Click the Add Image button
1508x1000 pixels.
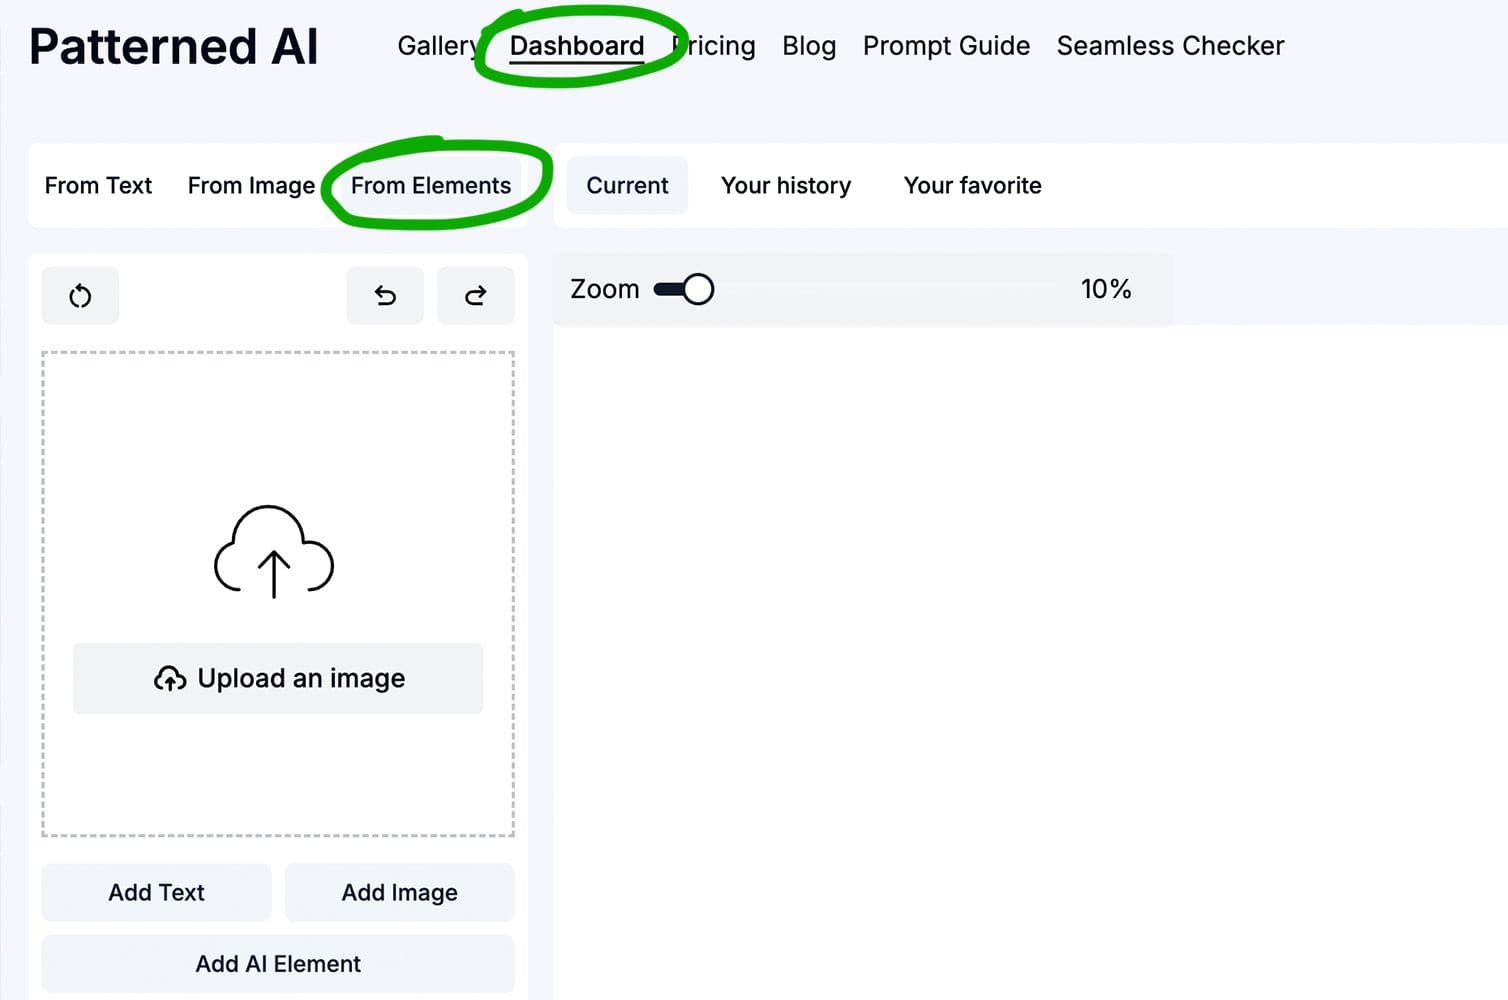click(x=399, y=892)
